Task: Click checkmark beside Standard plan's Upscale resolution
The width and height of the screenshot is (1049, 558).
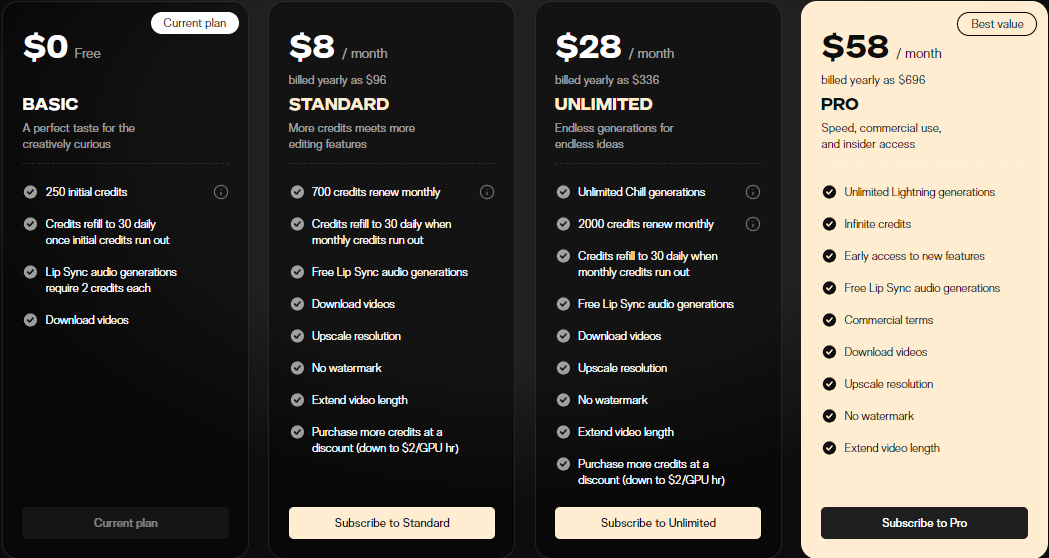Action: click(x=297, y=336)
